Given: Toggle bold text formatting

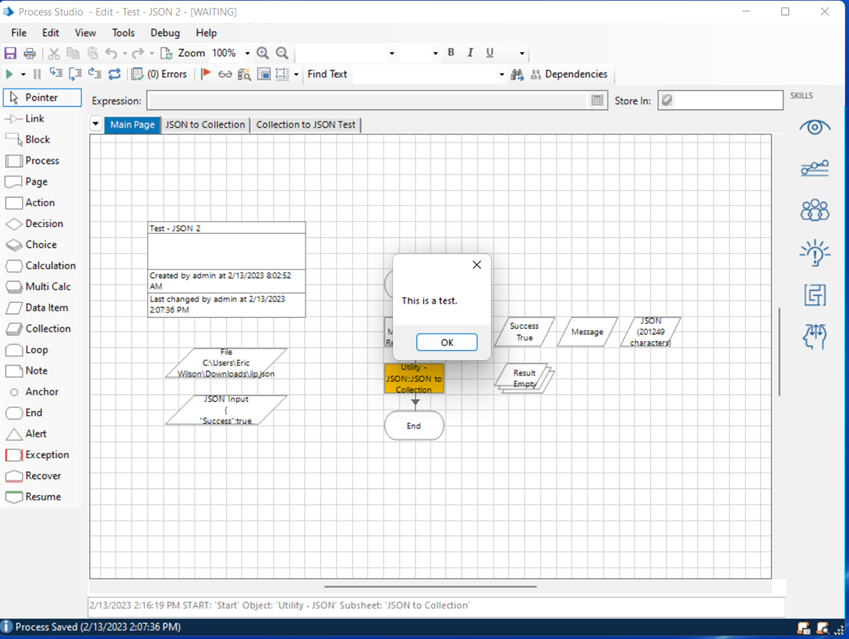Looking at the screenshot, I should pos(451,53).
